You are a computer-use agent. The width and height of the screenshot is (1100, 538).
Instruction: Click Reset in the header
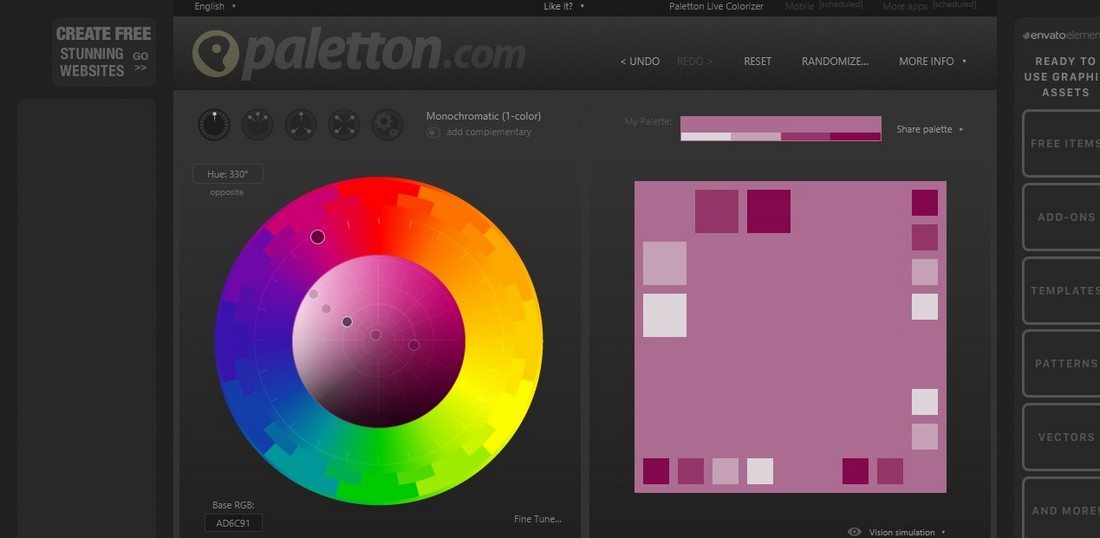[758, 61]
